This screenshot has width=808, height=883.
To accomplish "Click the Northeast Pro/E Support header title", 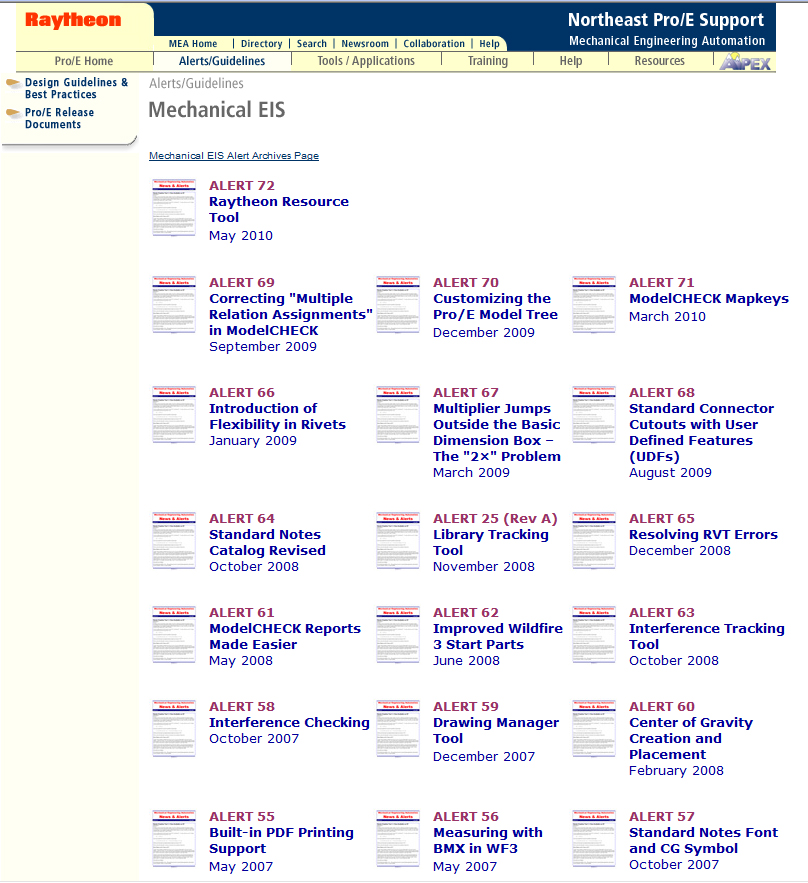I will coord(666,20).
